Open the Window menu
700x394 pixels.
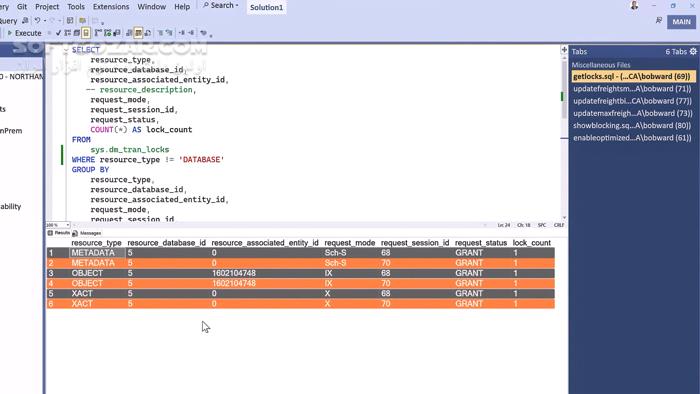pos(151,7)
